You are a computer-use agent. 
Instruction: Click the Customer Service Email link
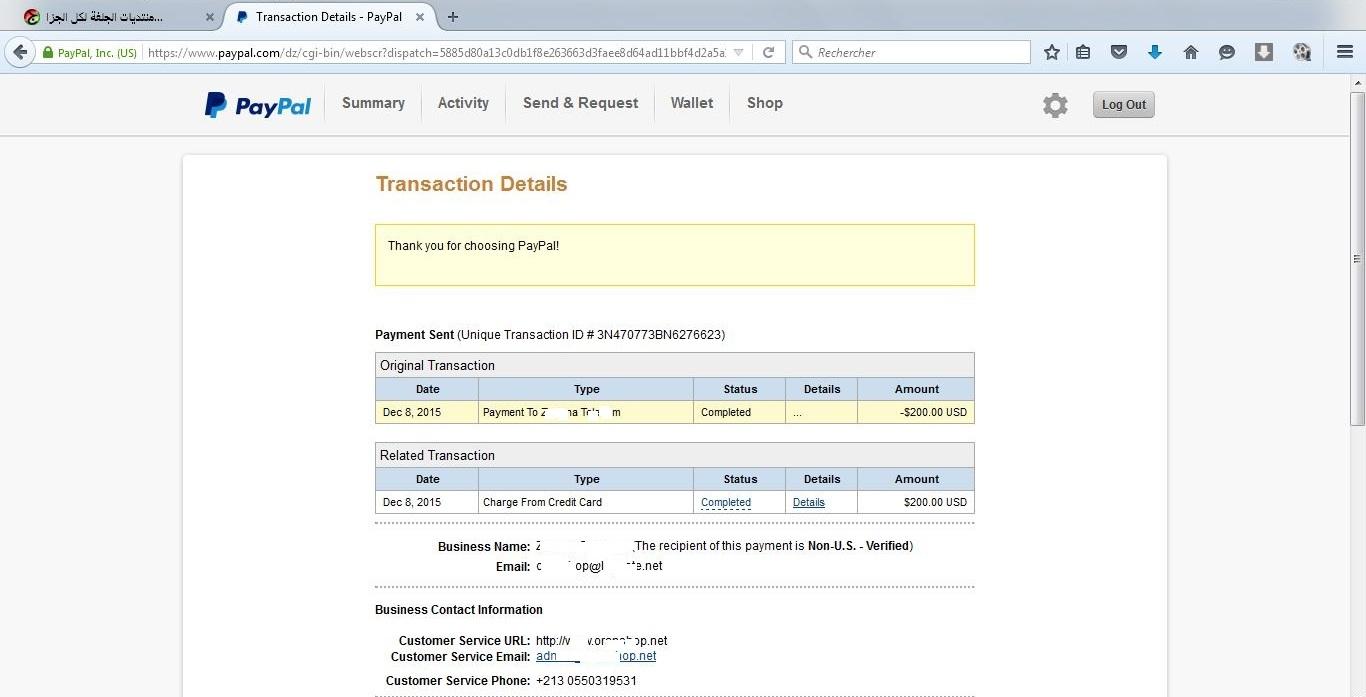(596, 656)
